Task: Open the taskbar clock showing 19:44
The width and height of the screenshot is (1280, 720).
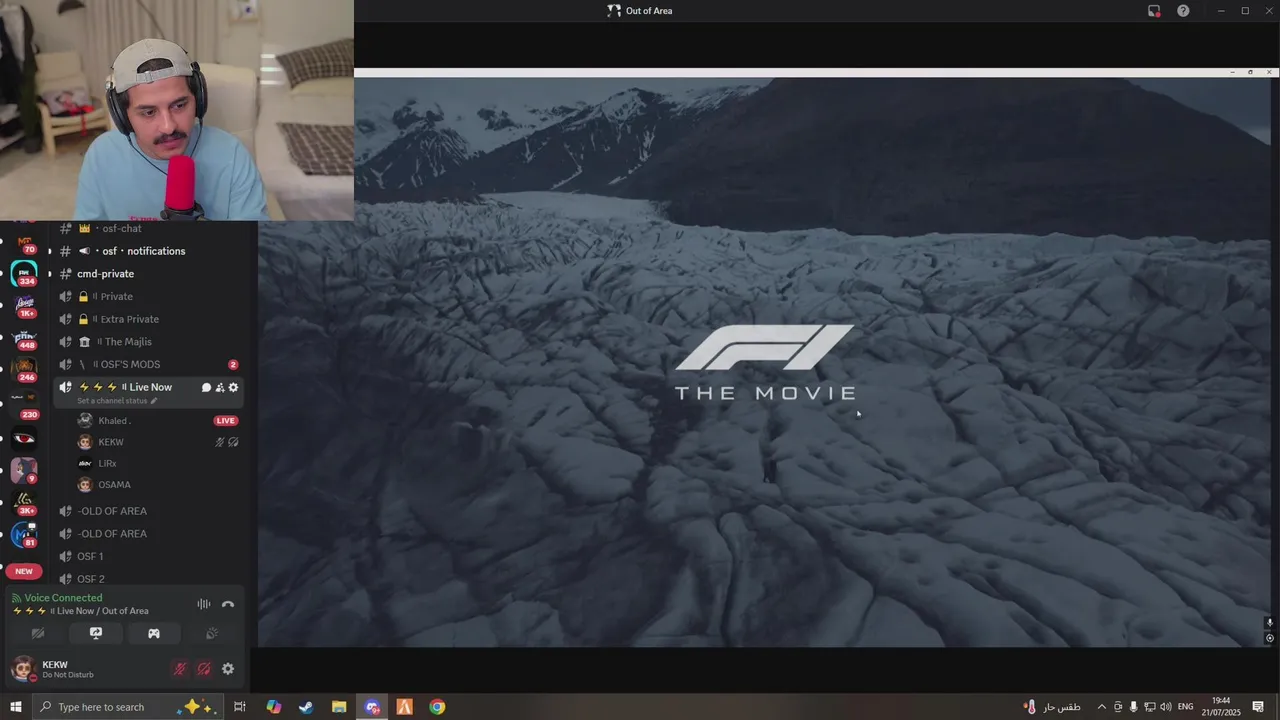Action: tap(1221, 707)
